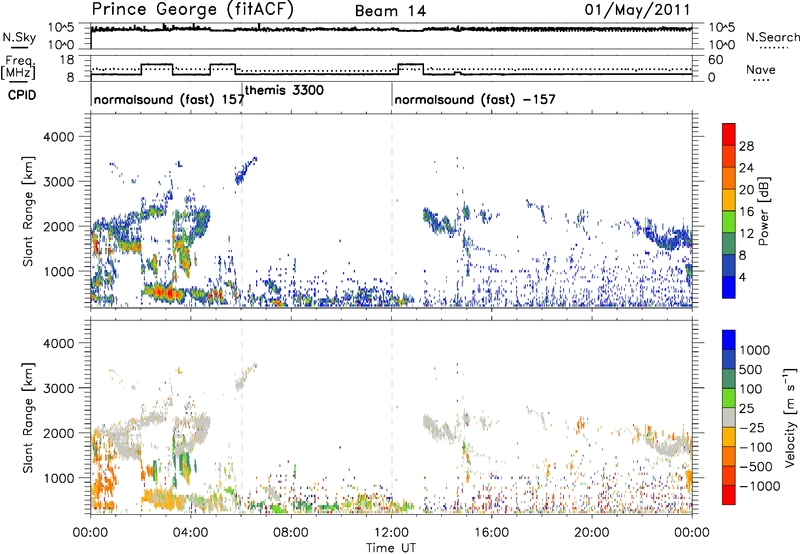The height and width of the screenshot is (554, 800).
Task: Click the velocity colorbar '-25' value
Action: tap(753, 428)
